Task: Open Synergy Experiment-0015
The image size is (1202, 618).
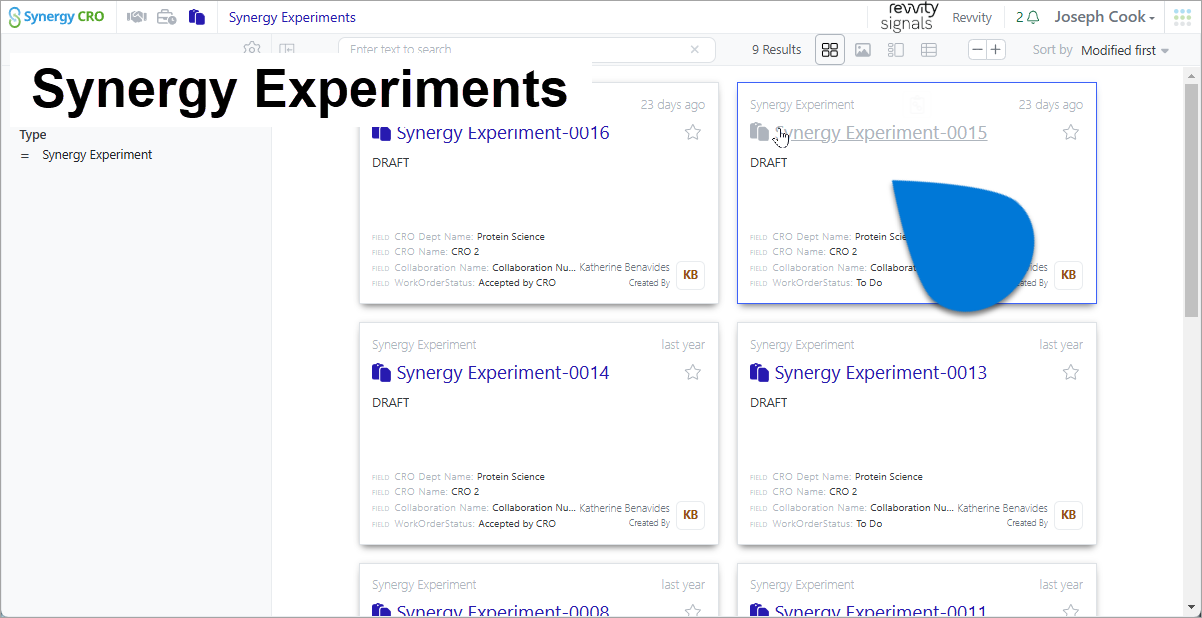Action: click(x=881, y=133)
